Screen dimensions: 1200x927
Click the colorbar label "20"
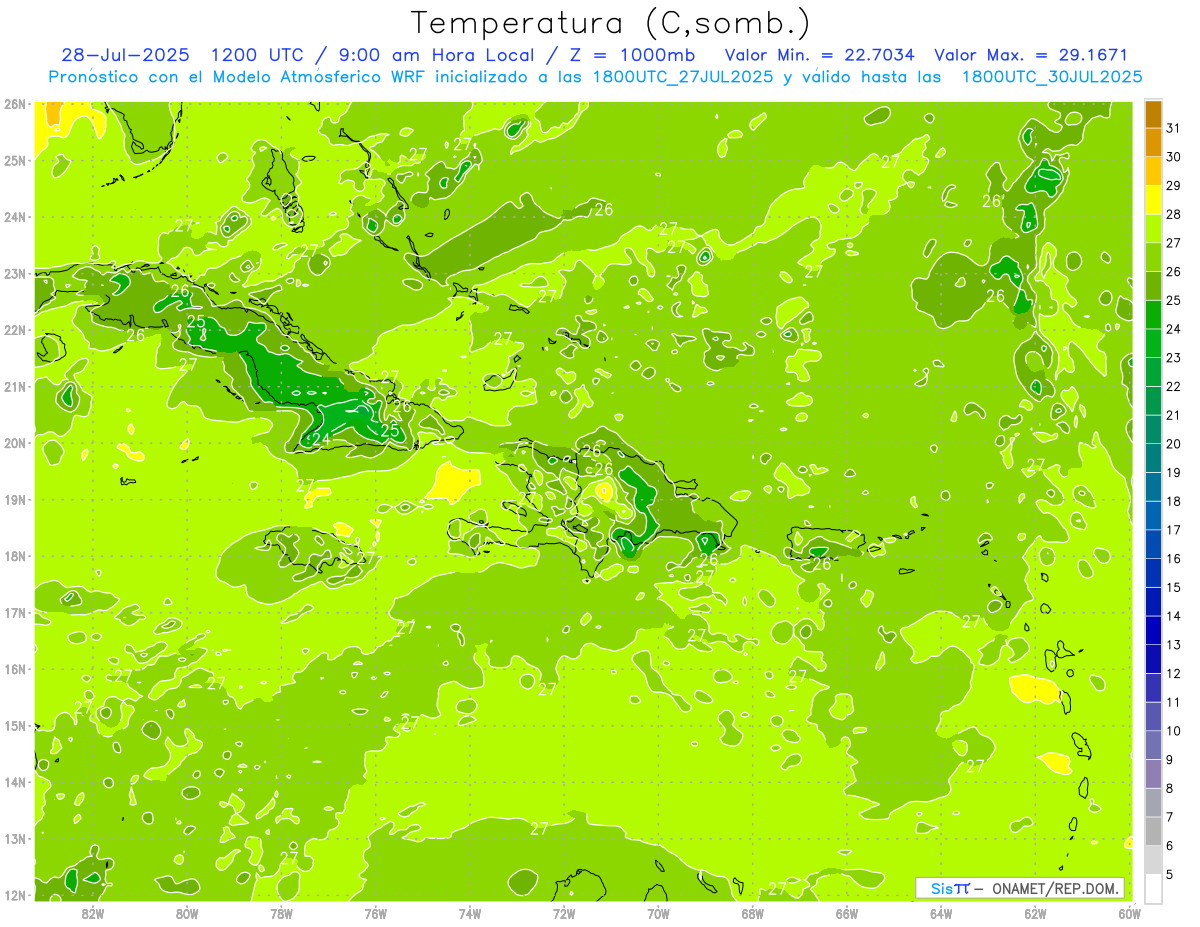(x=1174, y=444)
